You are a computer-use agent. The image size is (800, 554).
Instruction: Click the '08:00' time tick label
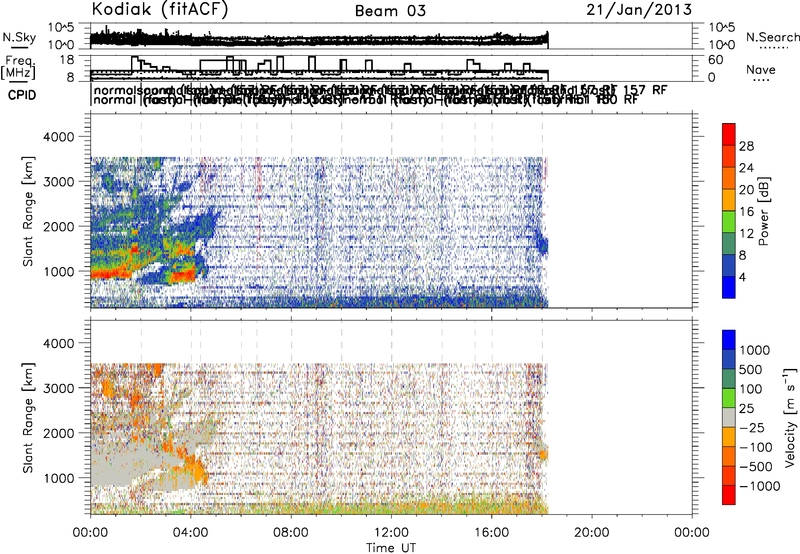[291, 533]
